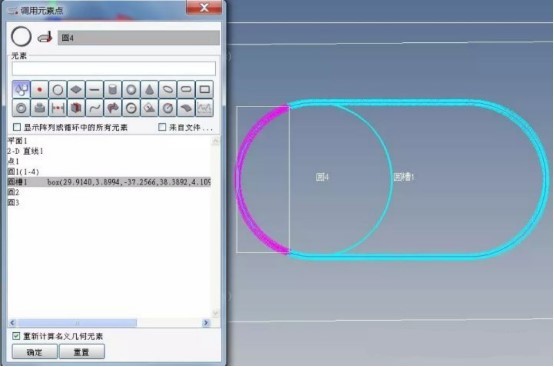Select the rectangle element filter icon
Screen dimensions: 554x367
(205, 89)
